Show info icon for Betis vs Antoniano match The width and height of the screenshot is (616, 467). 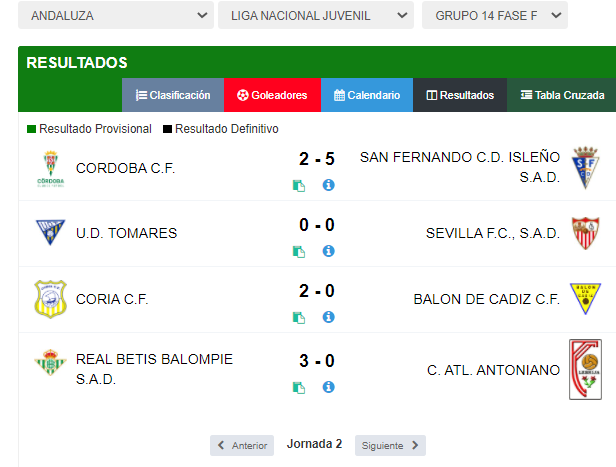point(328,387)
